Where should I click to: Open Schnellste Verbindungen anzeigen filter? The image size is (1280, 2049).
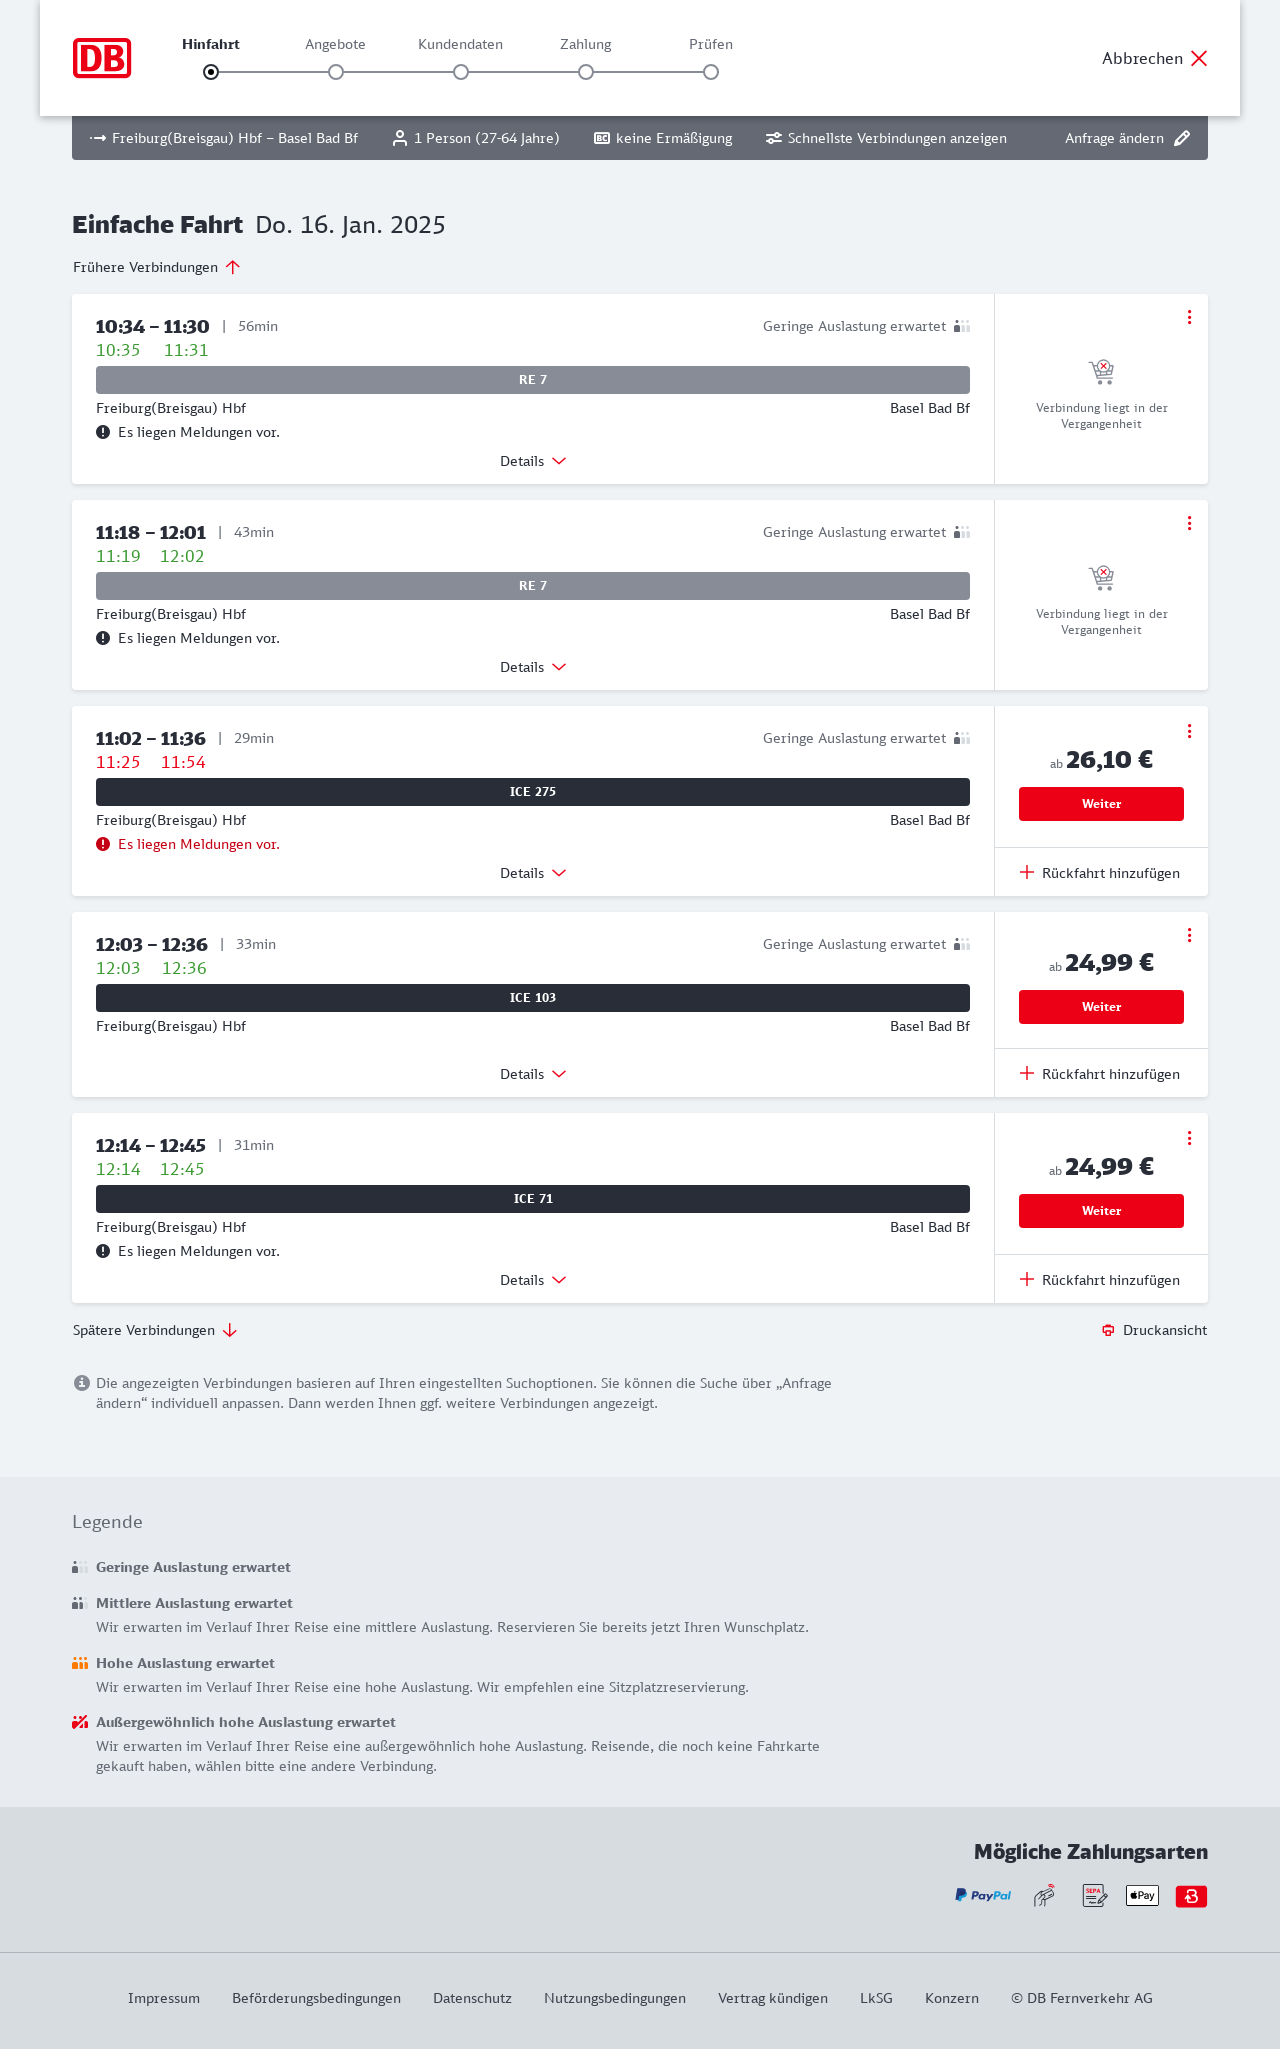[x=886, y=138]
